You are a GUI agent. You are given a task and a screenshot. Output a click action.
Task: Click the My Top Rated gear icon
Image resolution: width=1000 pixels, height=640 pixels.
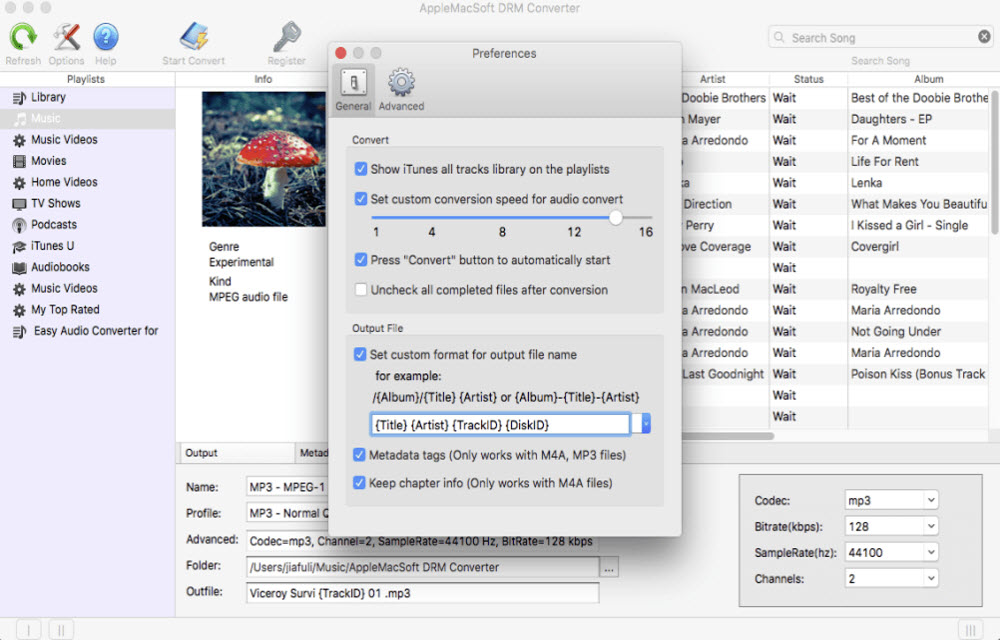19,310
